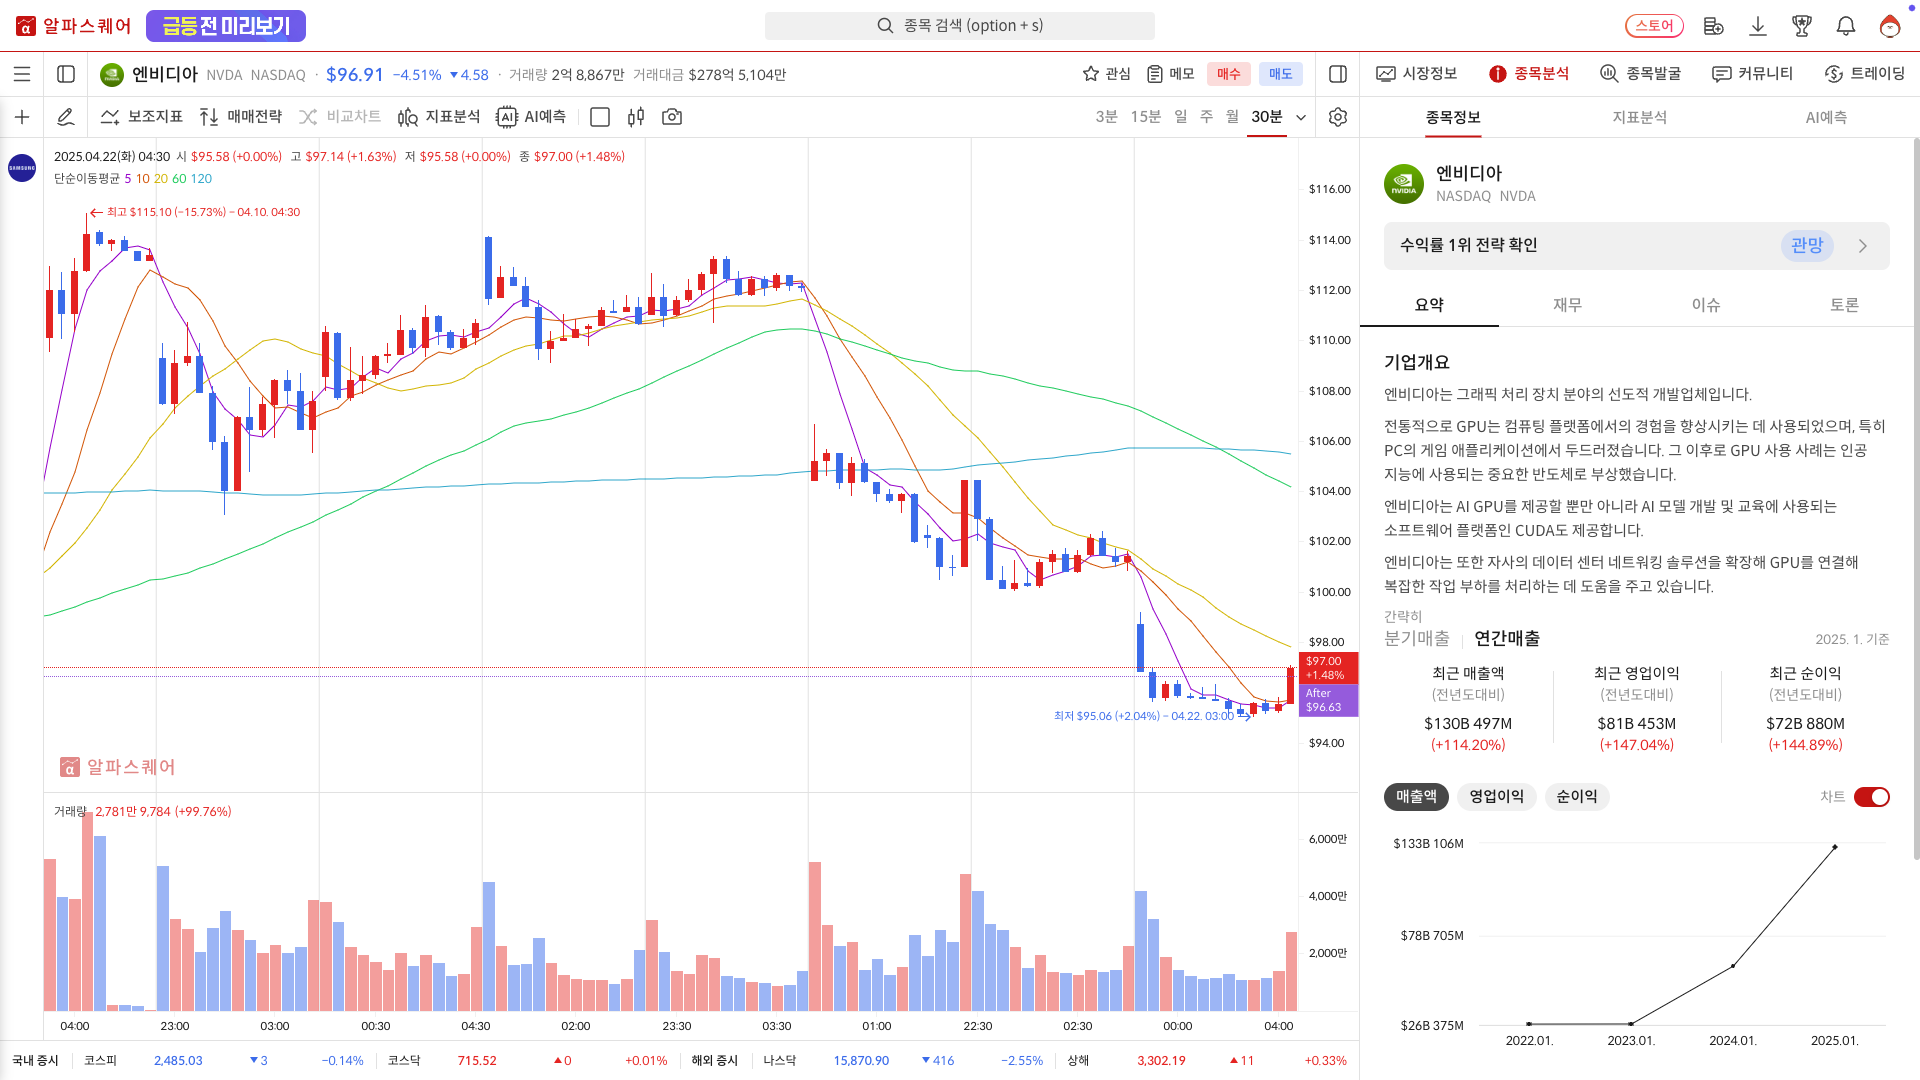Click the download icon in header
The width and height of the screenshot is (1920, 1080).
tap(1758, 26)
